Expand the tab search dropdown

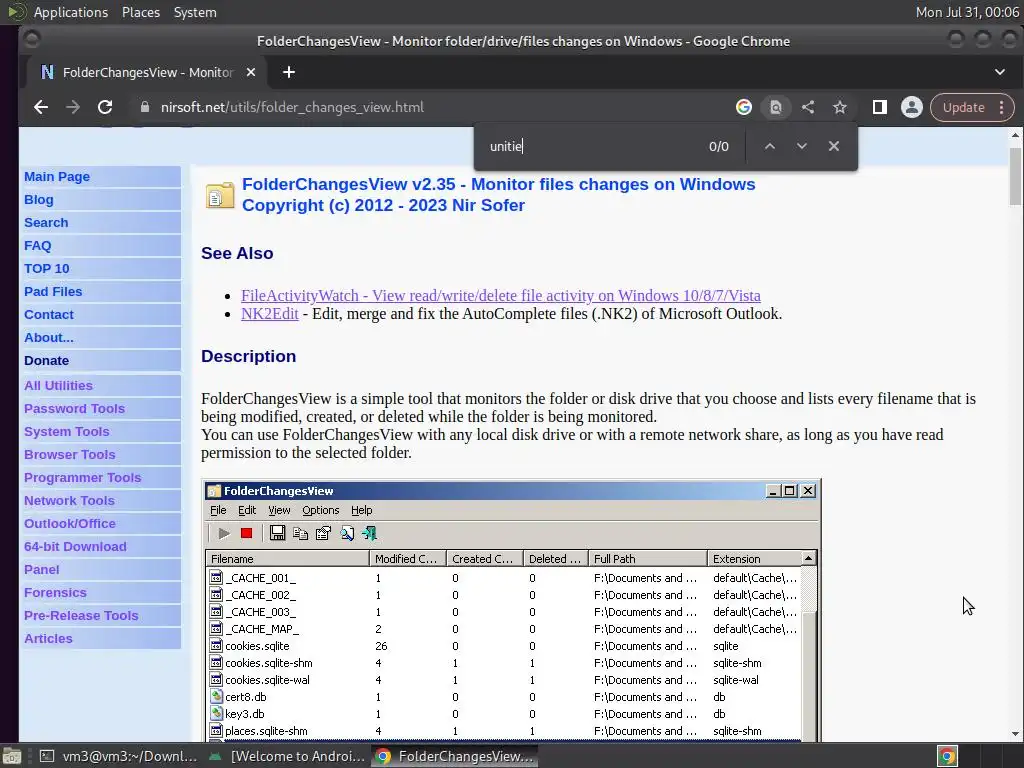coord(1000,72)
